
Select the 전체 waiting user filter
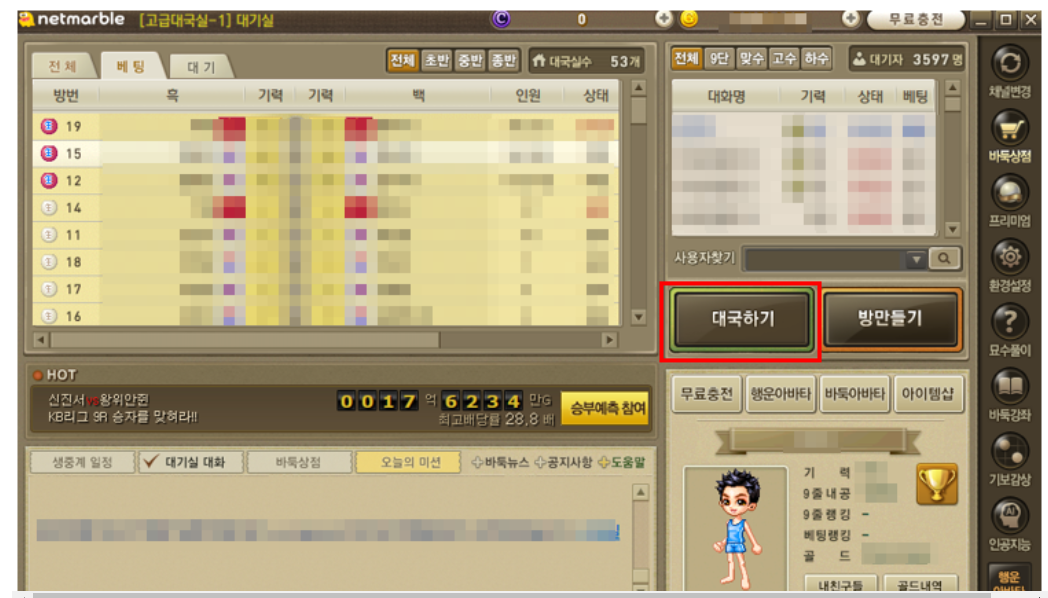click(686, 59)
